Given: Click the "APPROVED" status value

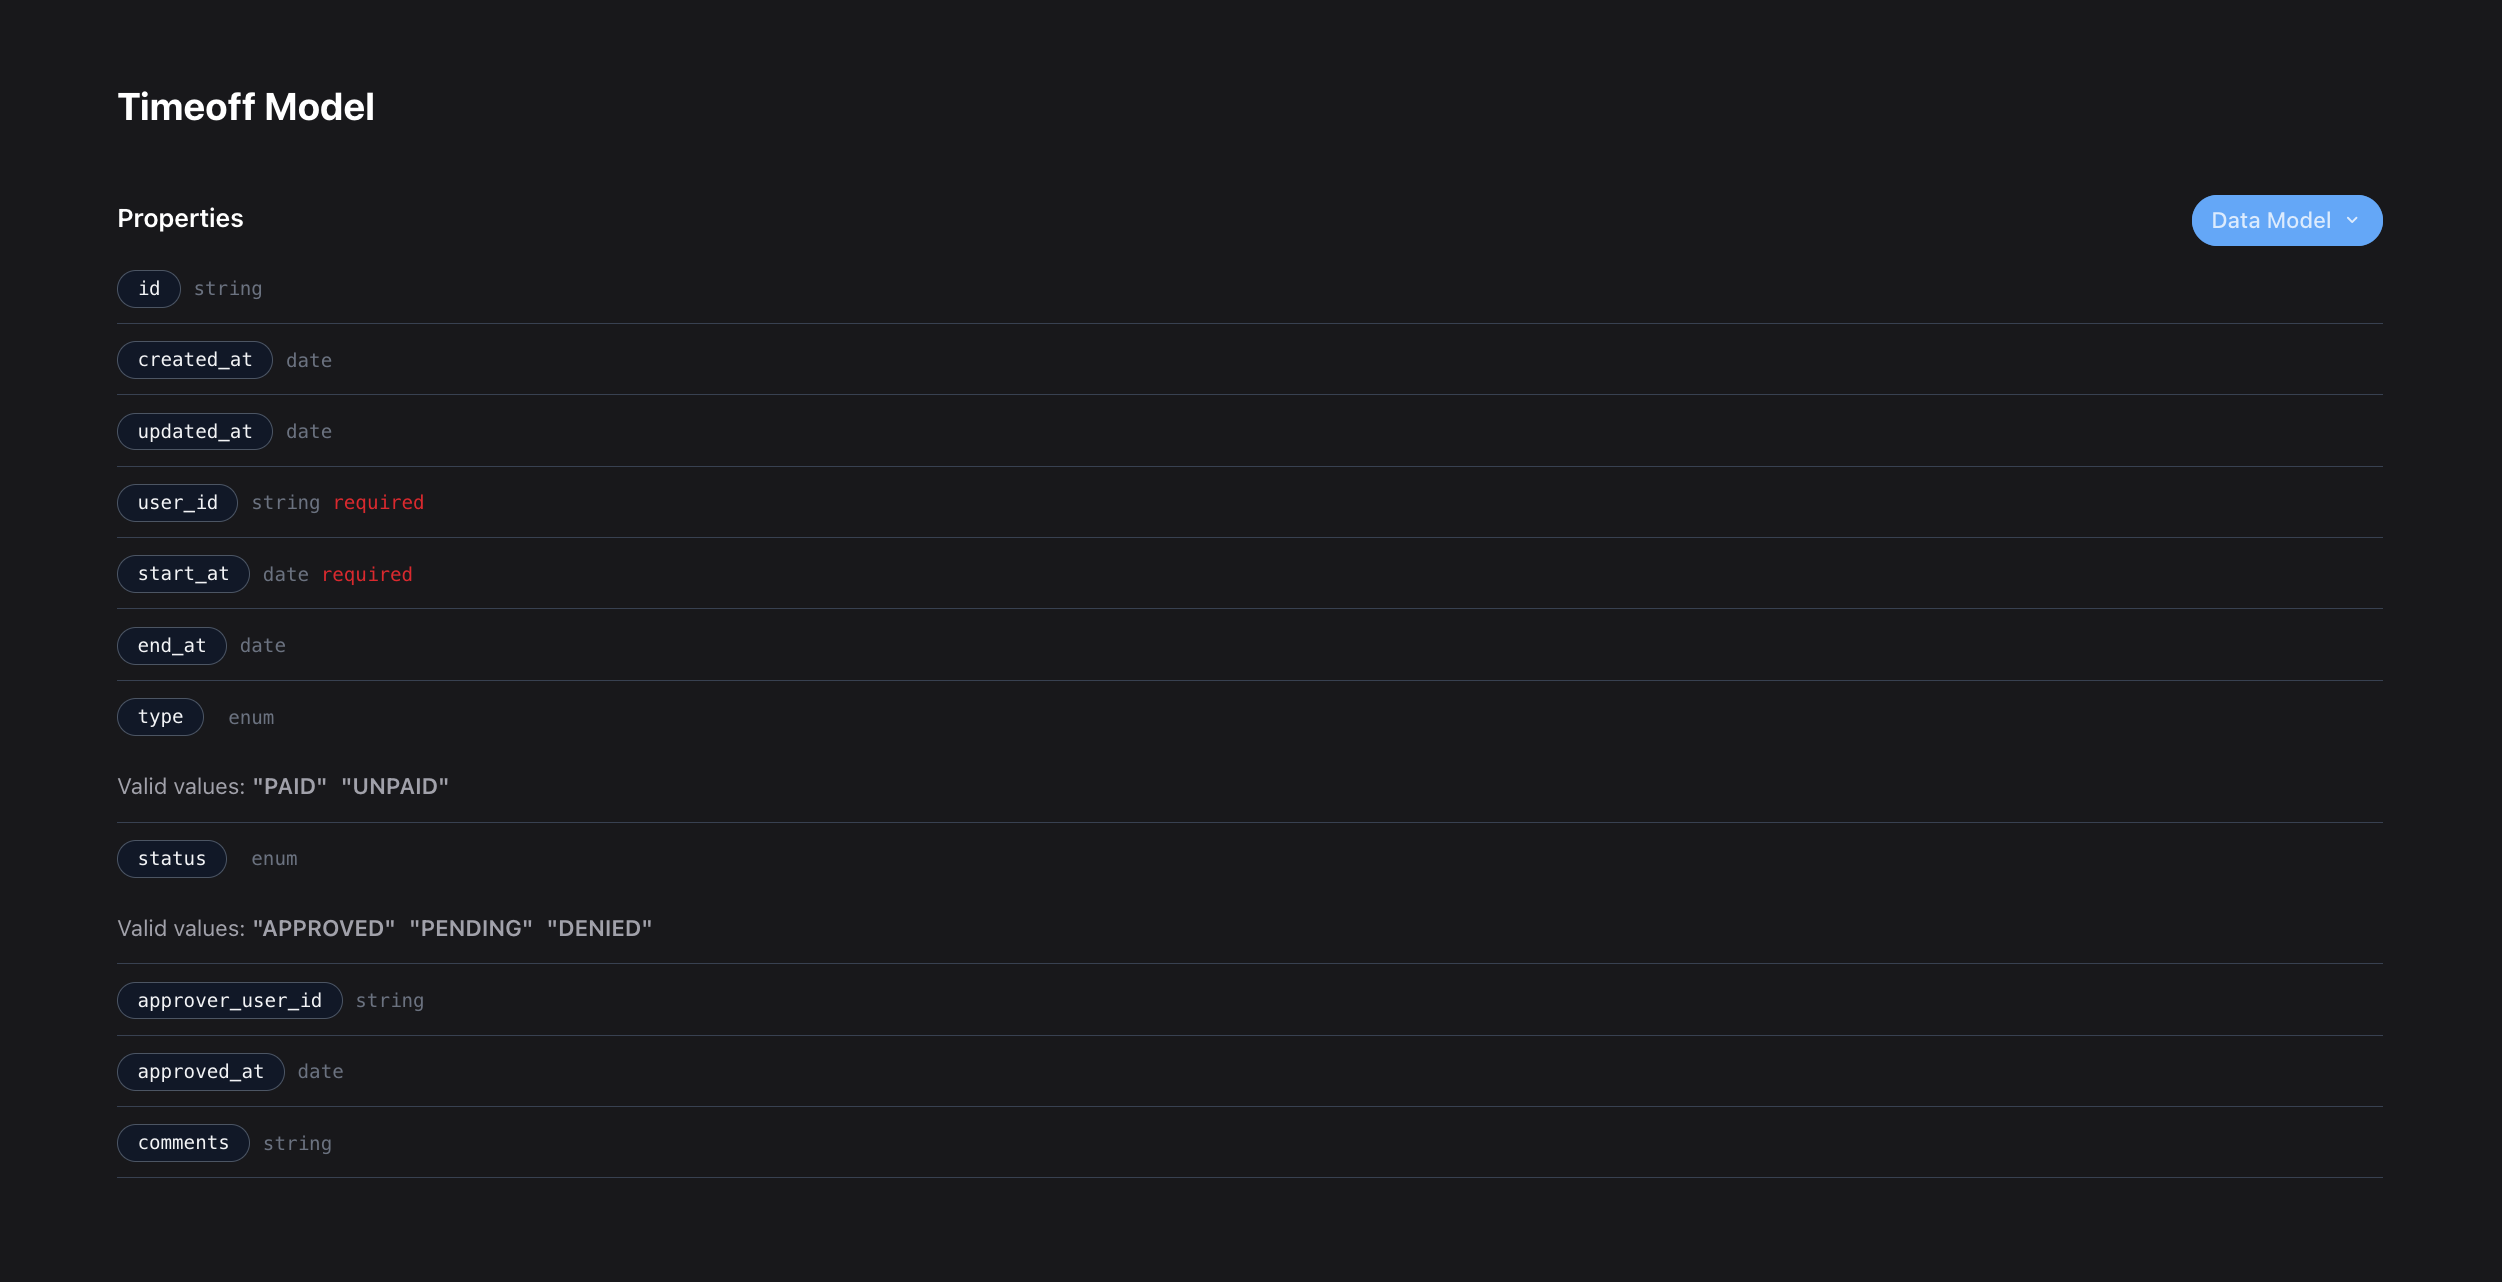Looking at the screenshot, I should coord(324,929).
